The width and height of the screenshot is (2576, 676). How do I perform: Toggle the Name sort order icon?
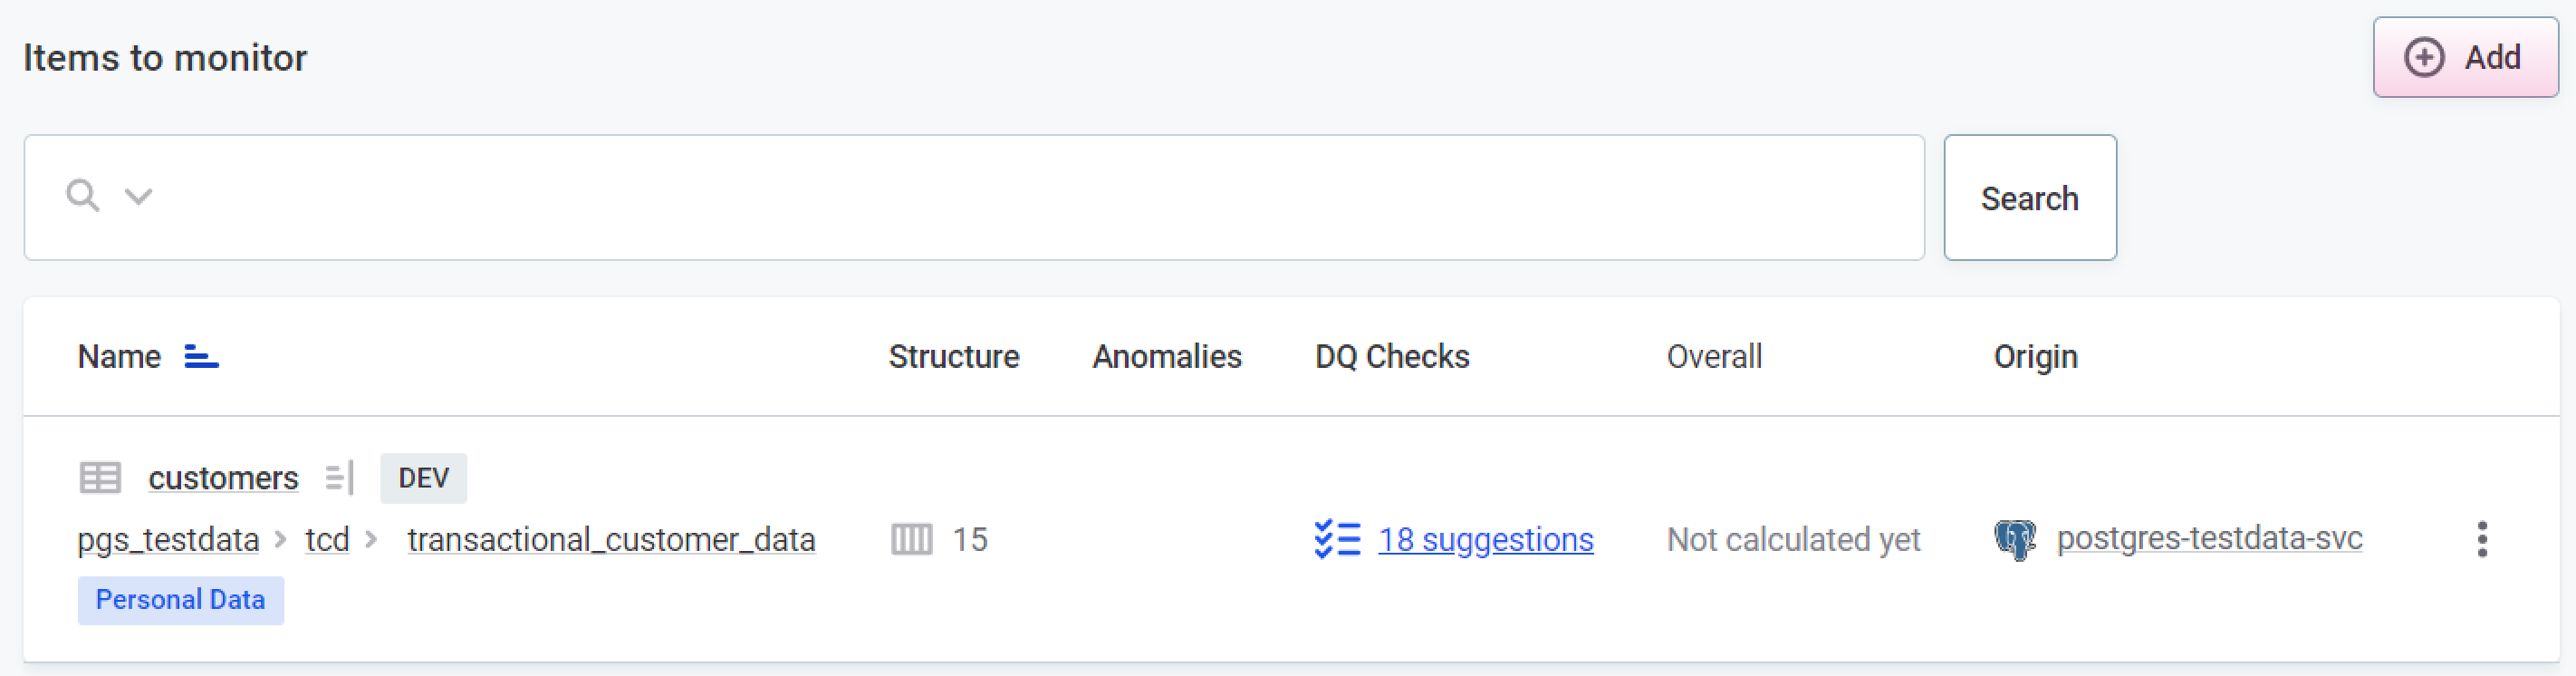(x=201, y=357)
